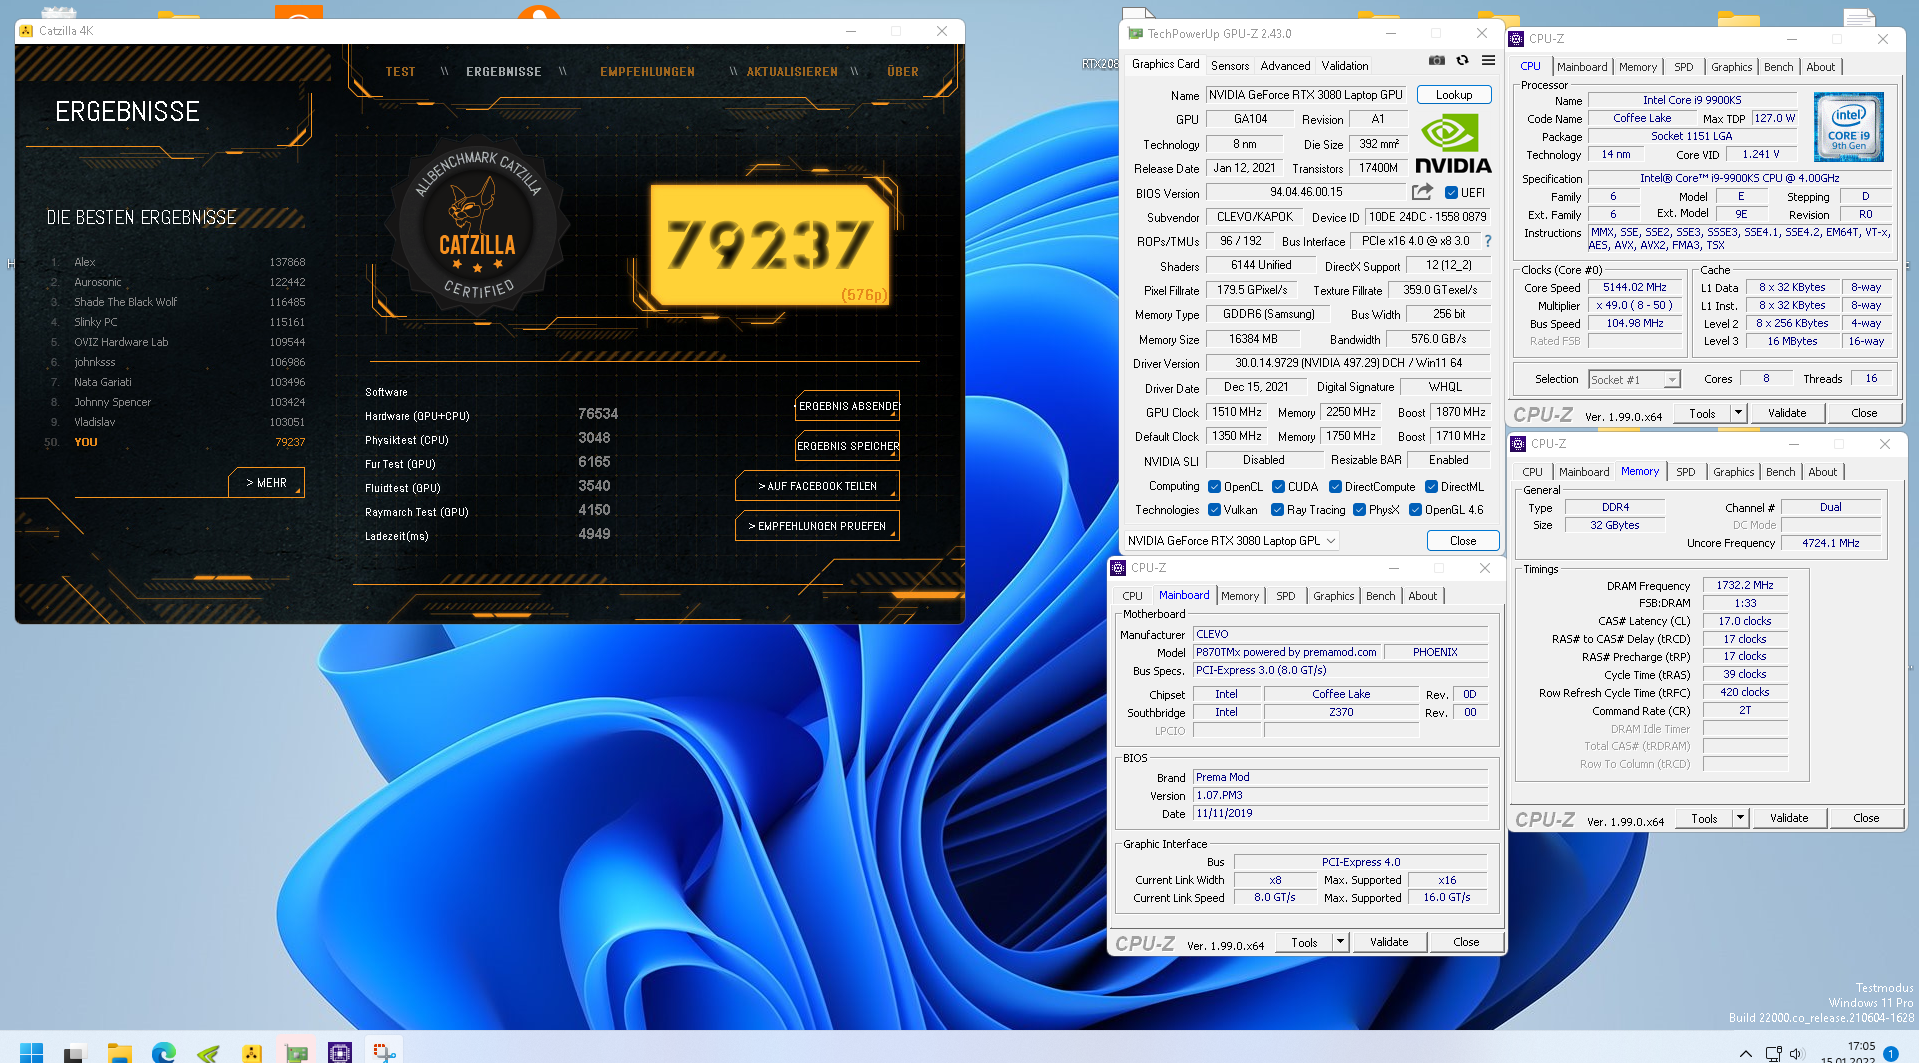Toggle the DirectCompute checkbox

(x=1335, y=487)
